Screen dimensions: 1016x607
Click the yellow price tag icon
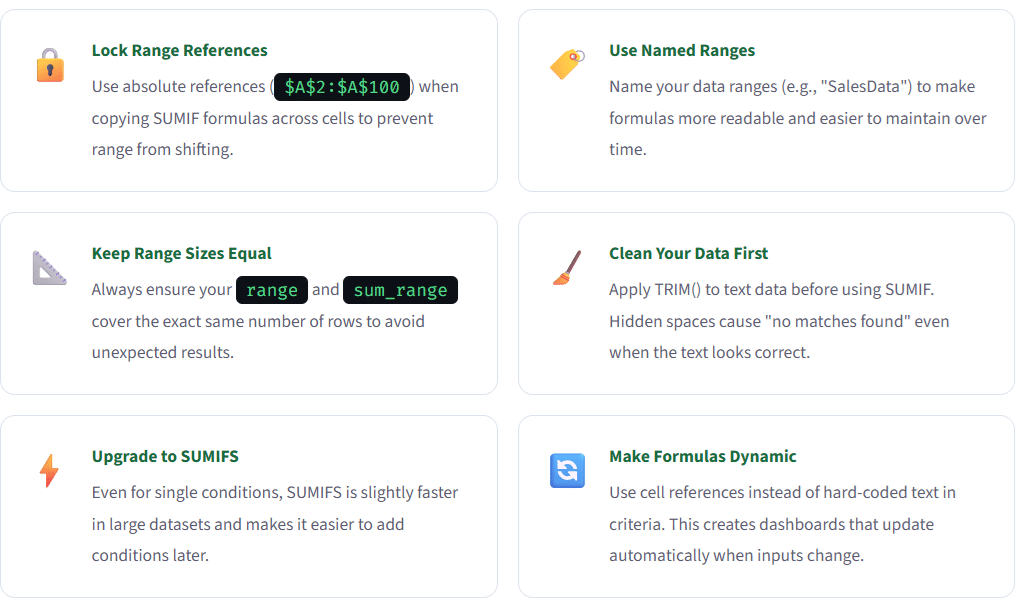(x=566, y=65)
